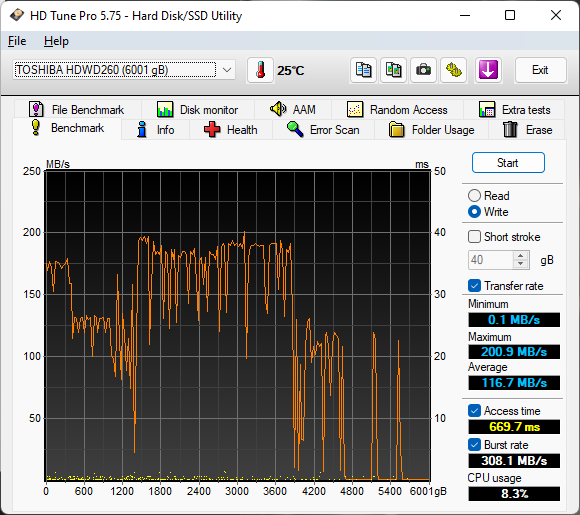Screen dimensions: 580x515
Task: Click the short stroke gB input field
Action: coord(490,260)
